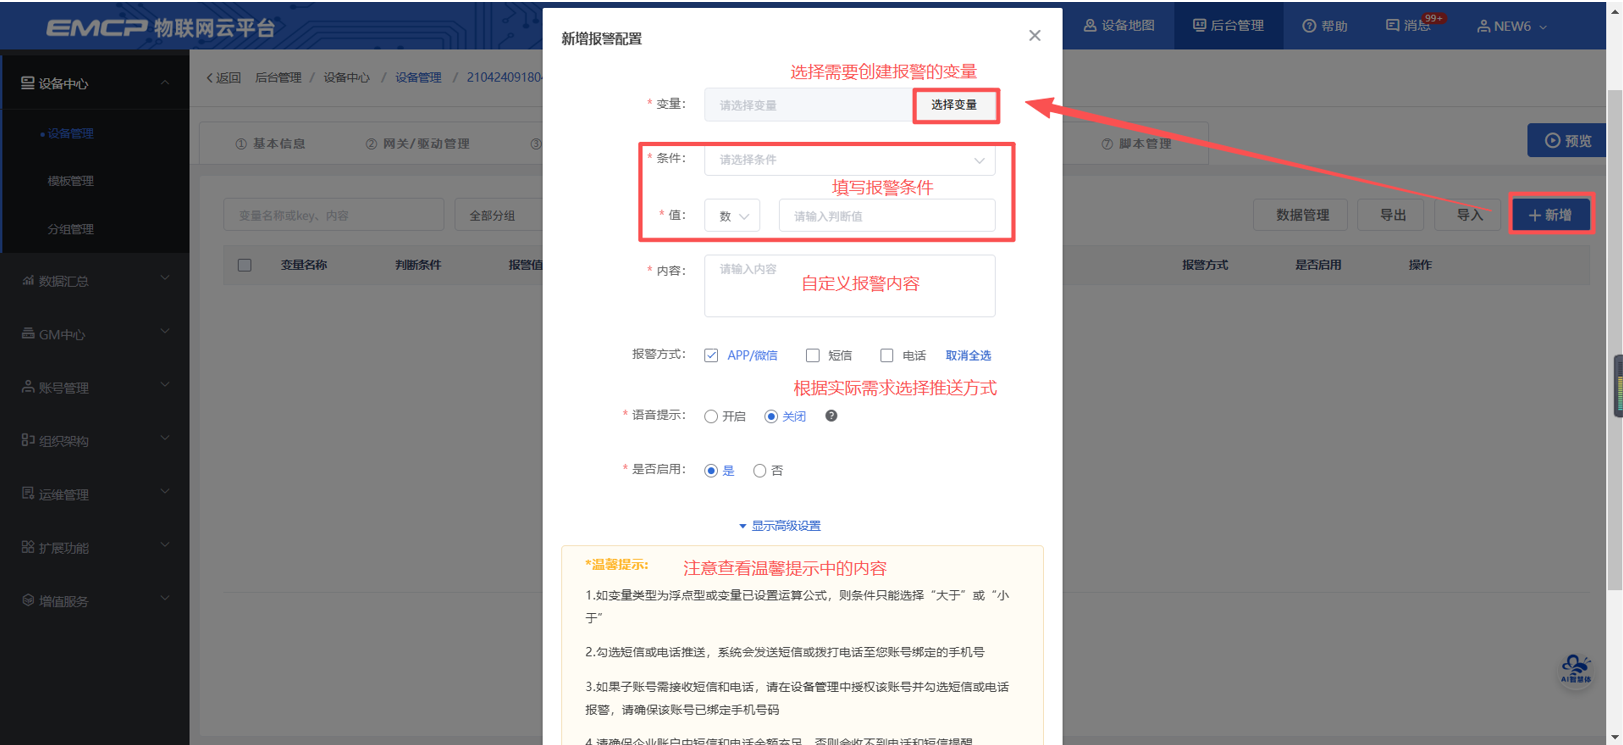Check the 短信 alarm method checkbox
This screenshot has height=745, width=1623.
point(813,356)
